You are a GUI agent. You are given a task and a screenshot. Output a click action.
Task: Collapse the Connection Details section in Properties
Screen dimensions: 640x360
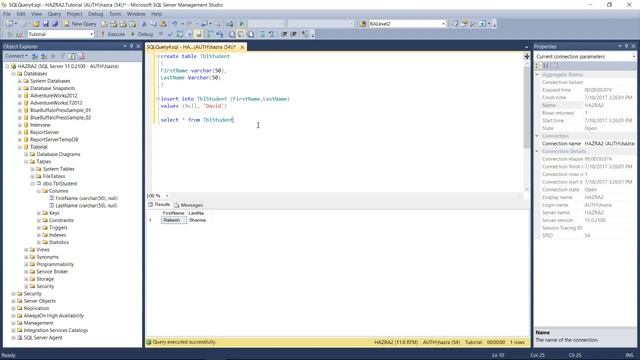(x=538, y=151)
